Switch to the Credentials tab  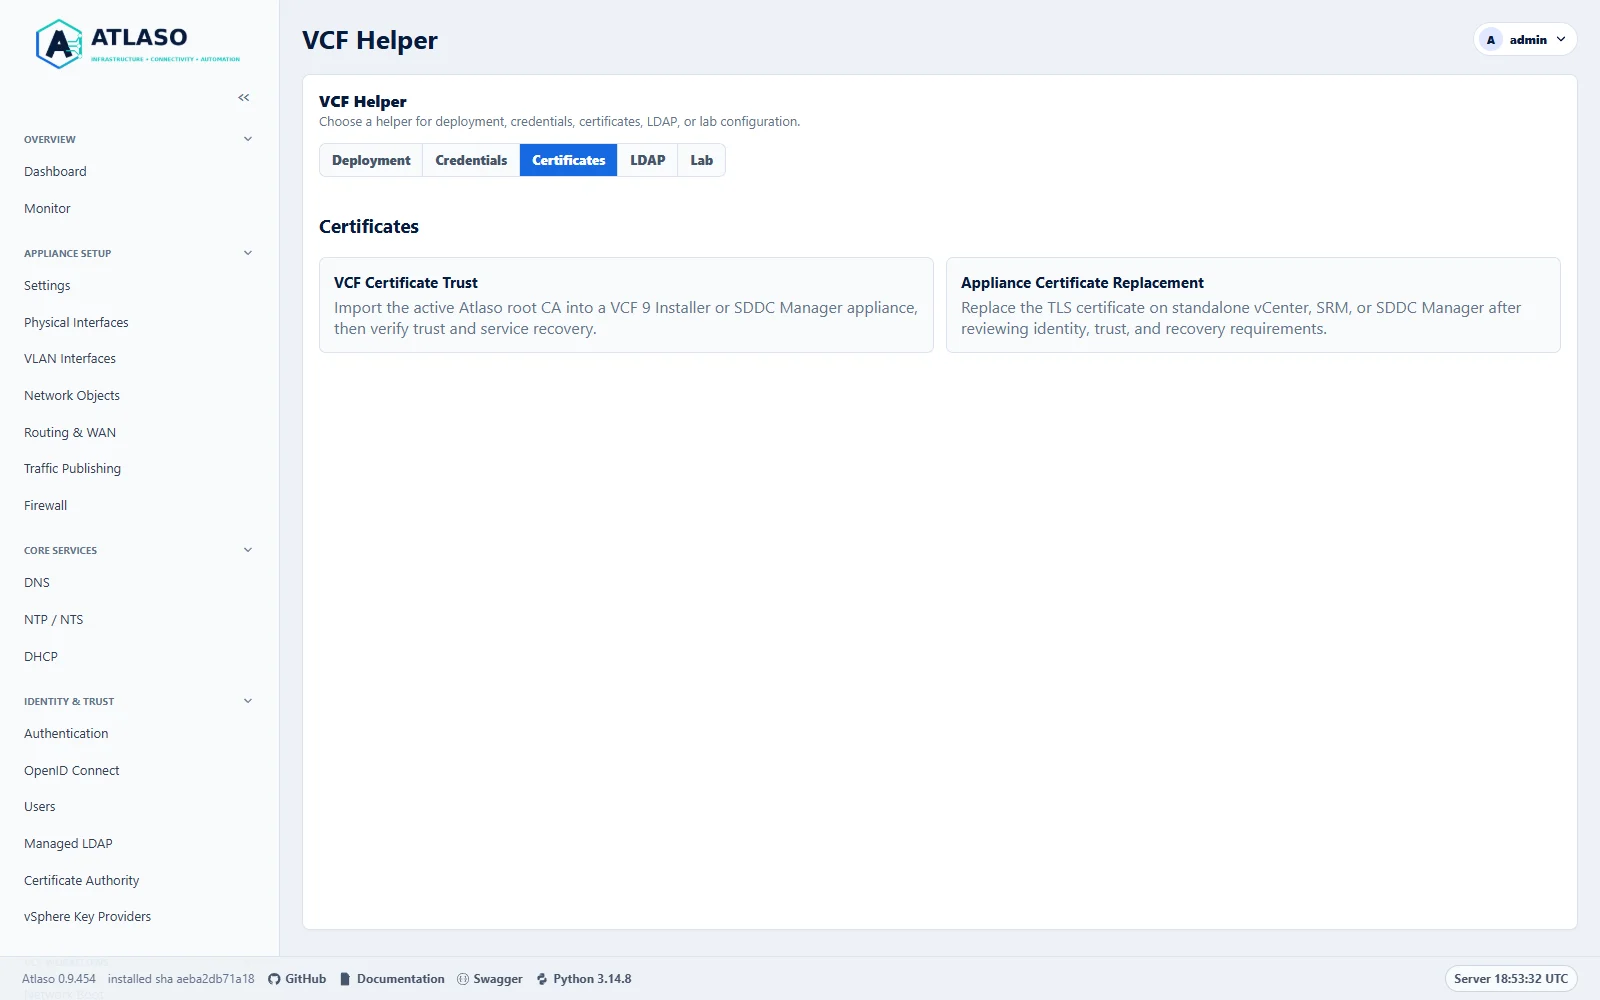pyautogui.click(x=471, y=160)
